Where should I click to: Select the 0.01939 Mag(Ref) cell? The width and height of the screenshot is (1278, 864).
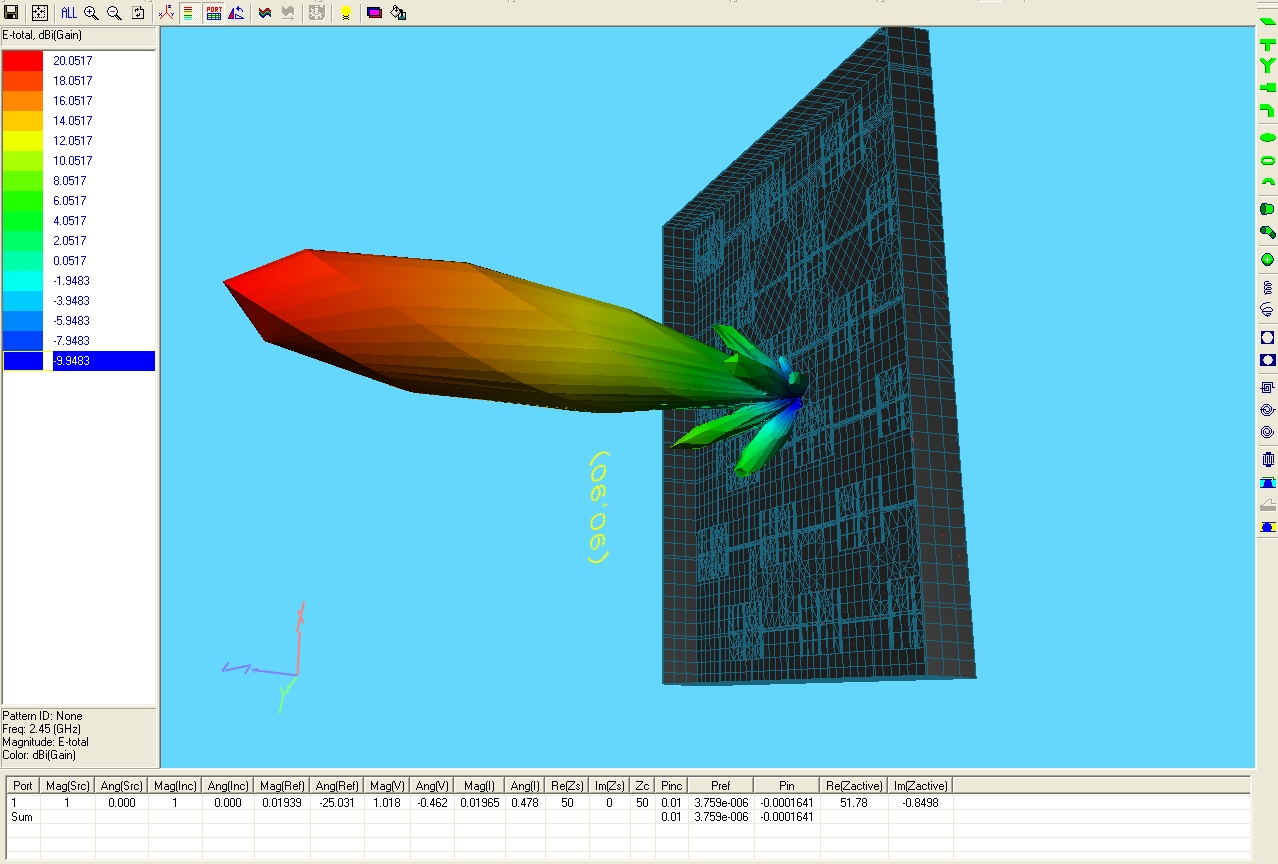pyautogui.click(x=281, y=802)
